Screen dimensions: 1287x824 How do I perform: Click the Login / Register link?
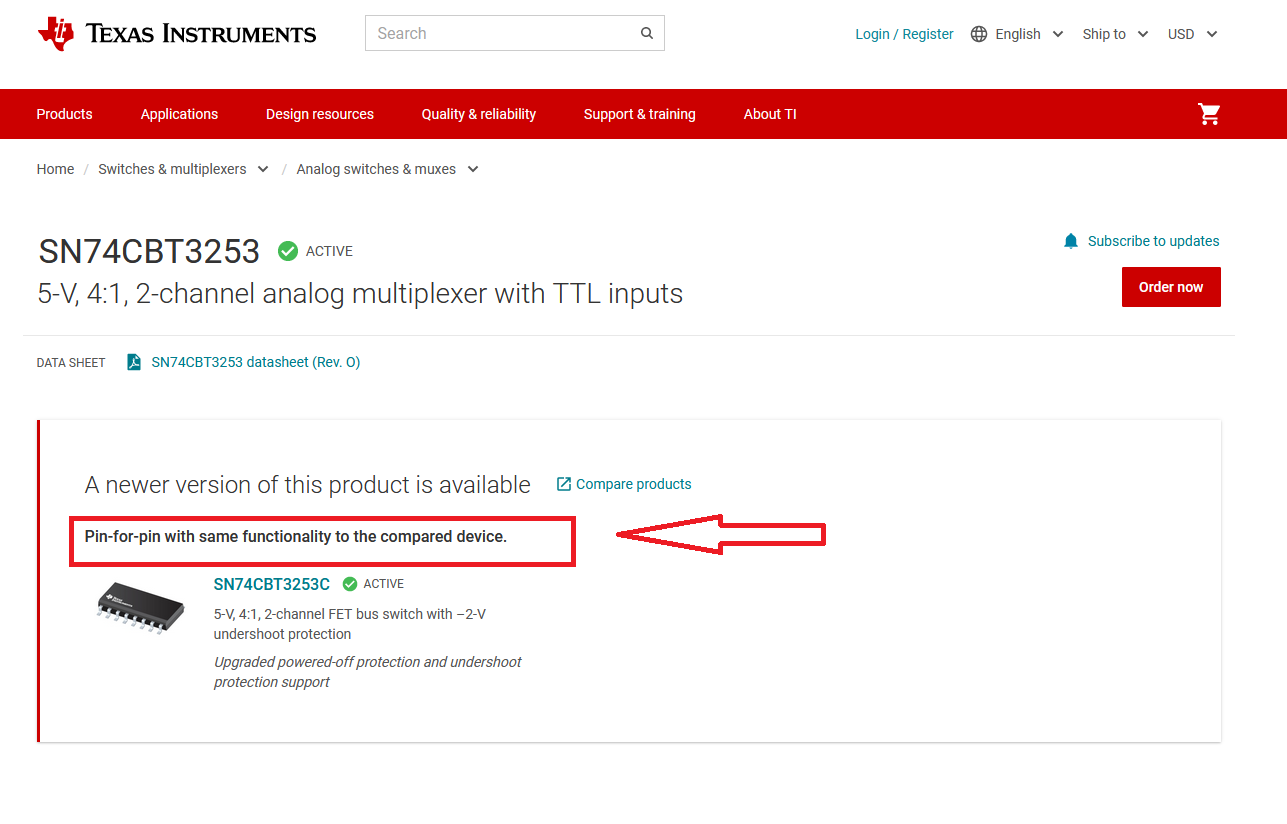pos(904,34)
